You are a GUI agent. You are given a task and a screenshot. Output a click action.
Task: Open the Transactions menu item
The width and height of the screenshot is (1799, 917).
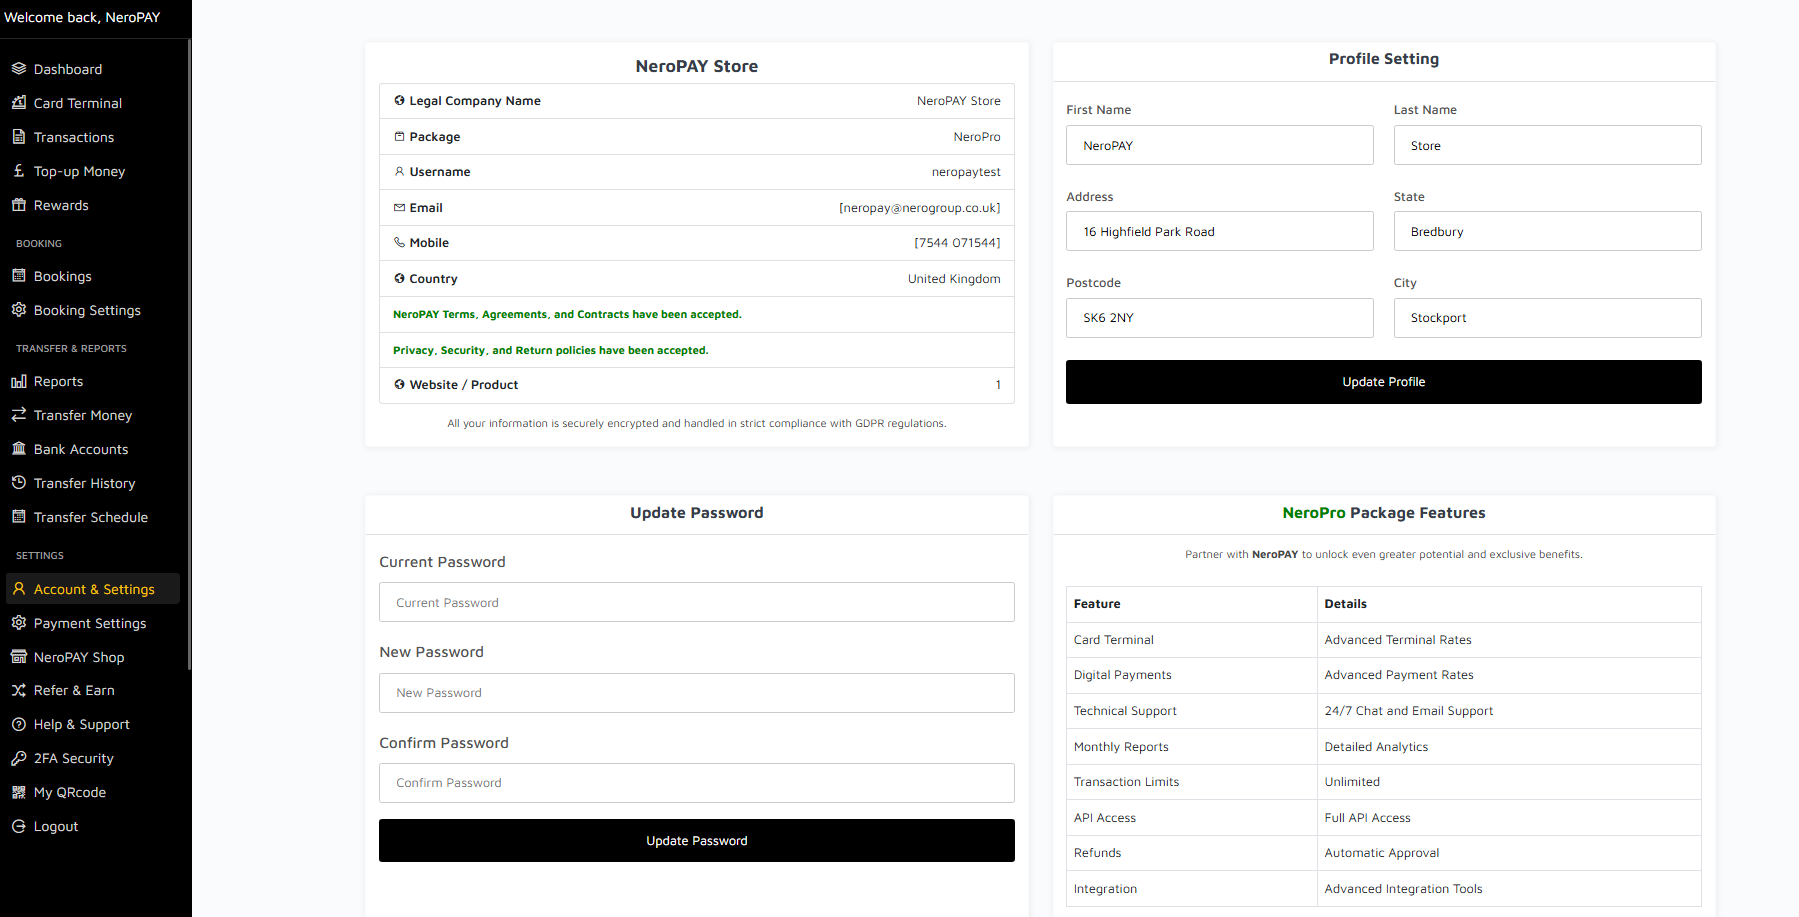click(74, 137)
